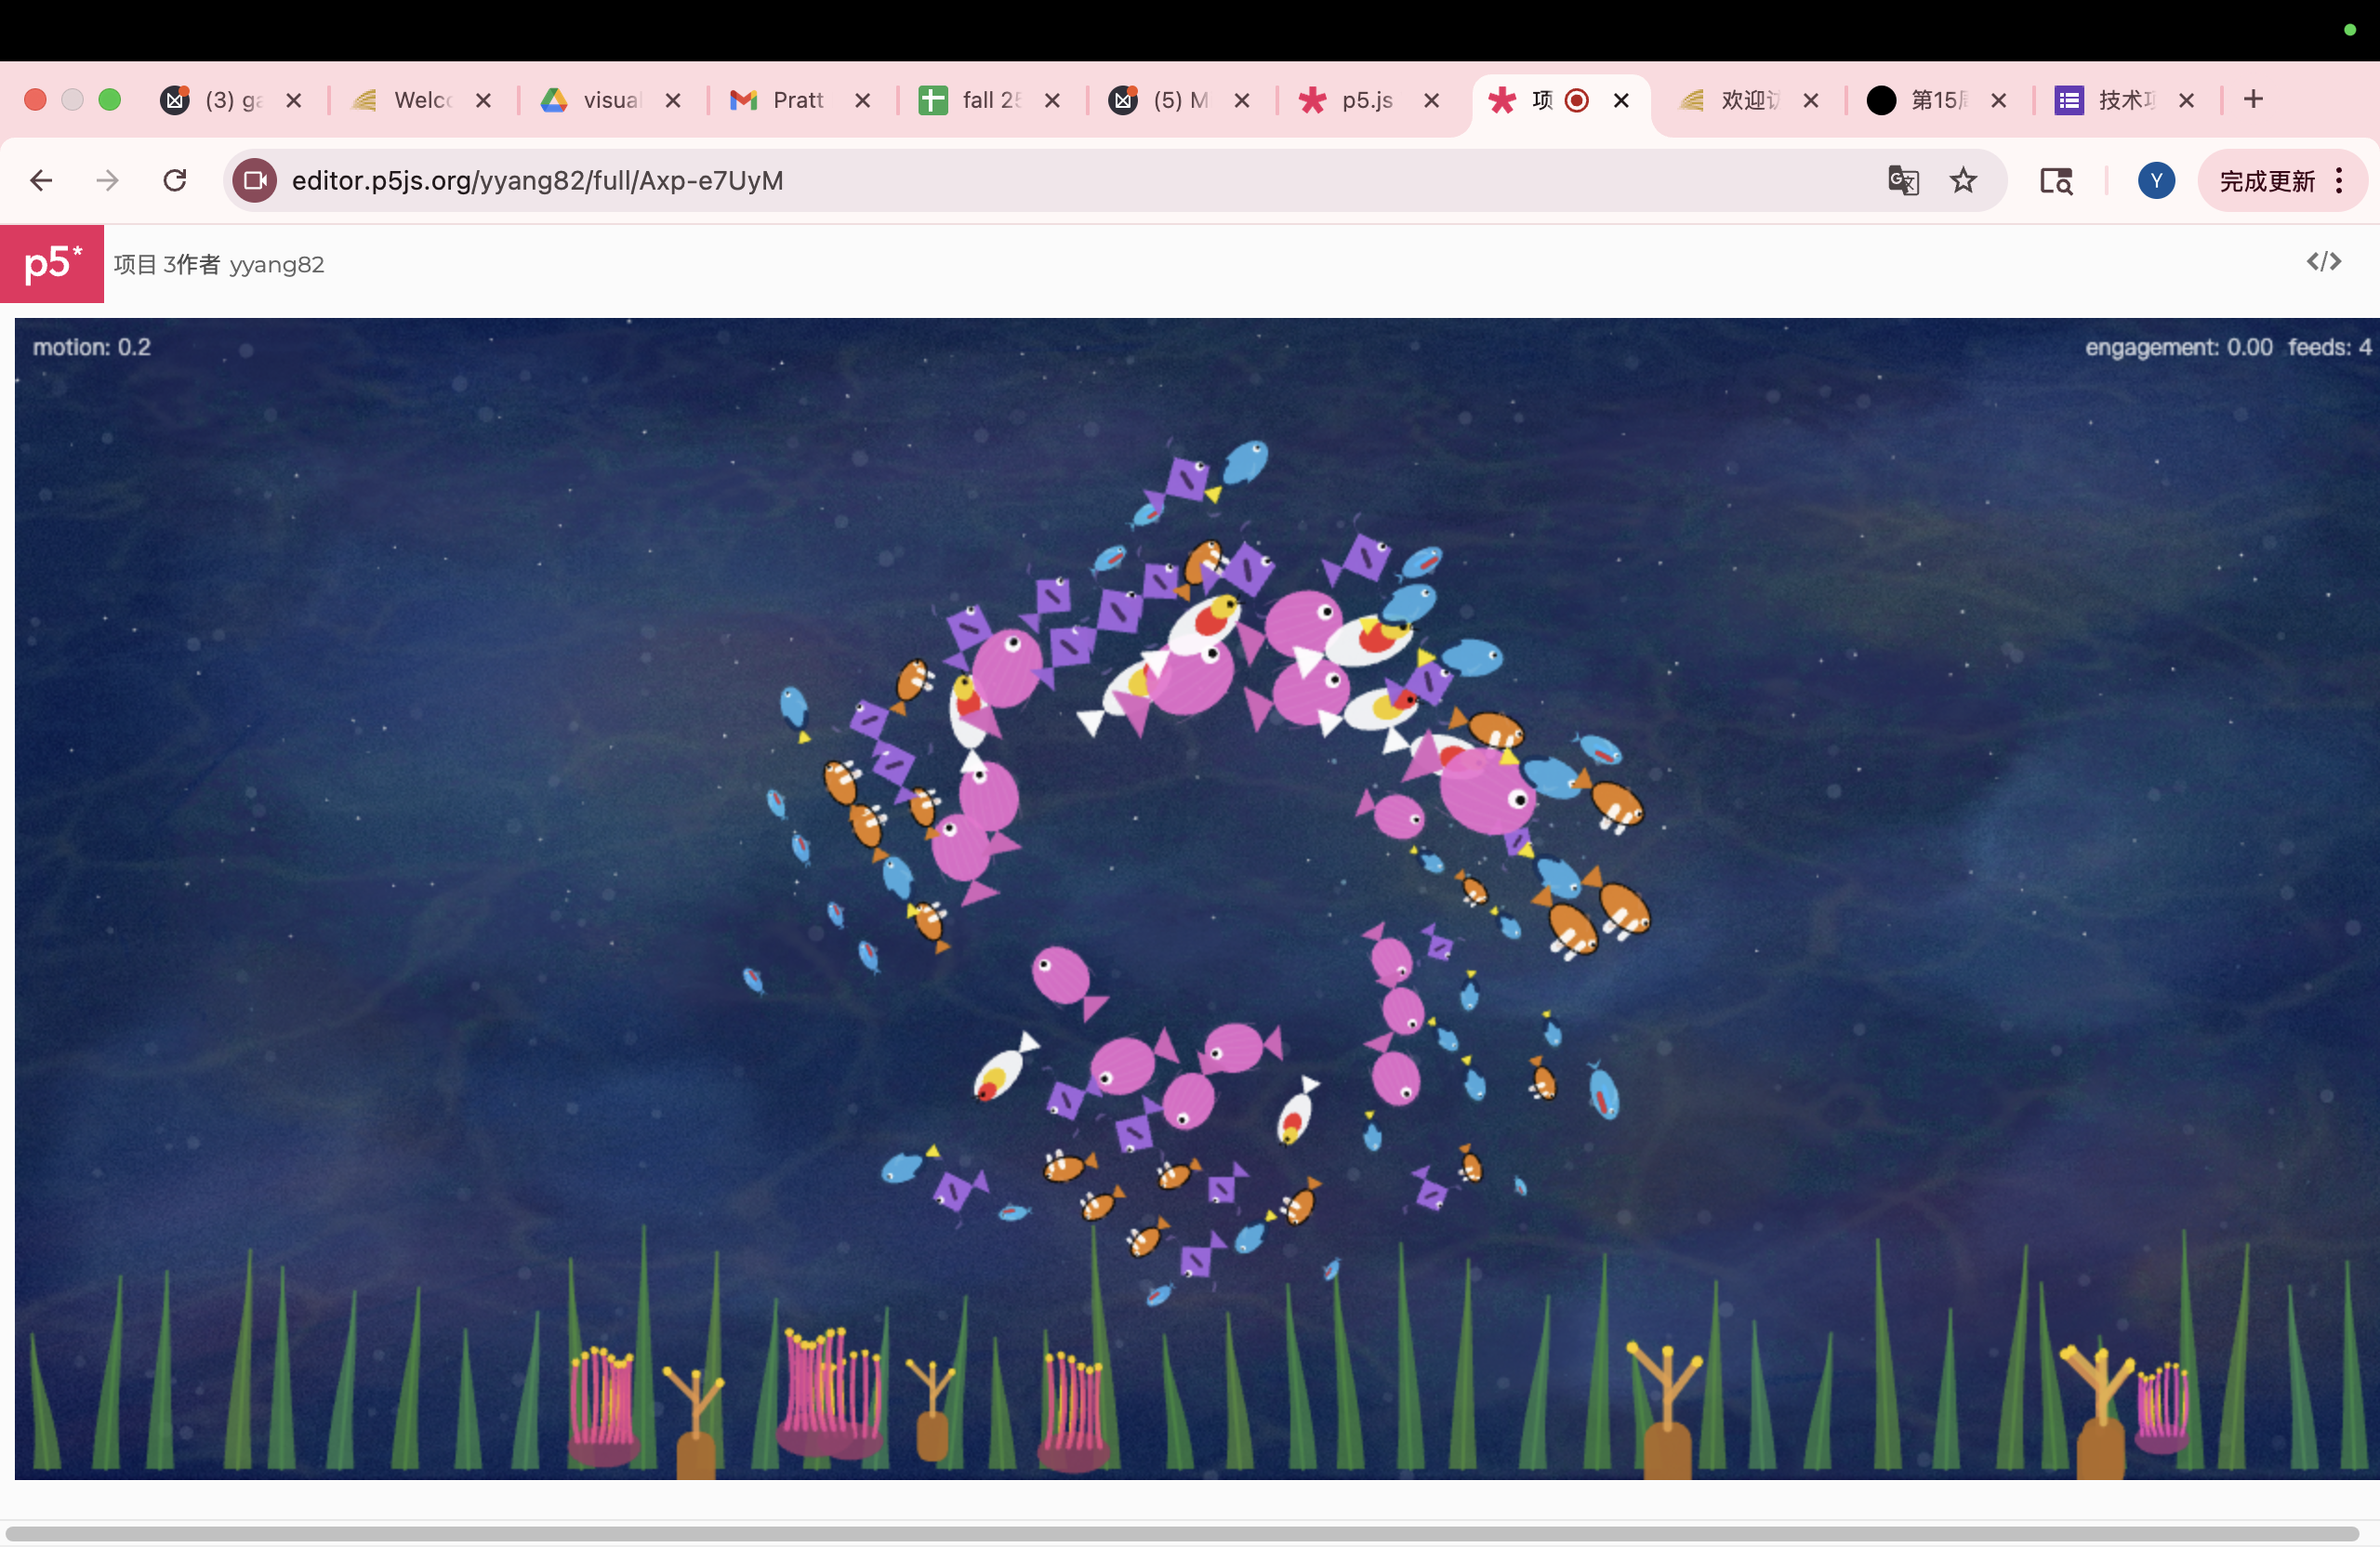Open the yyang82 author link
Screen dimensions: 2380x1547
click(277, 265)
